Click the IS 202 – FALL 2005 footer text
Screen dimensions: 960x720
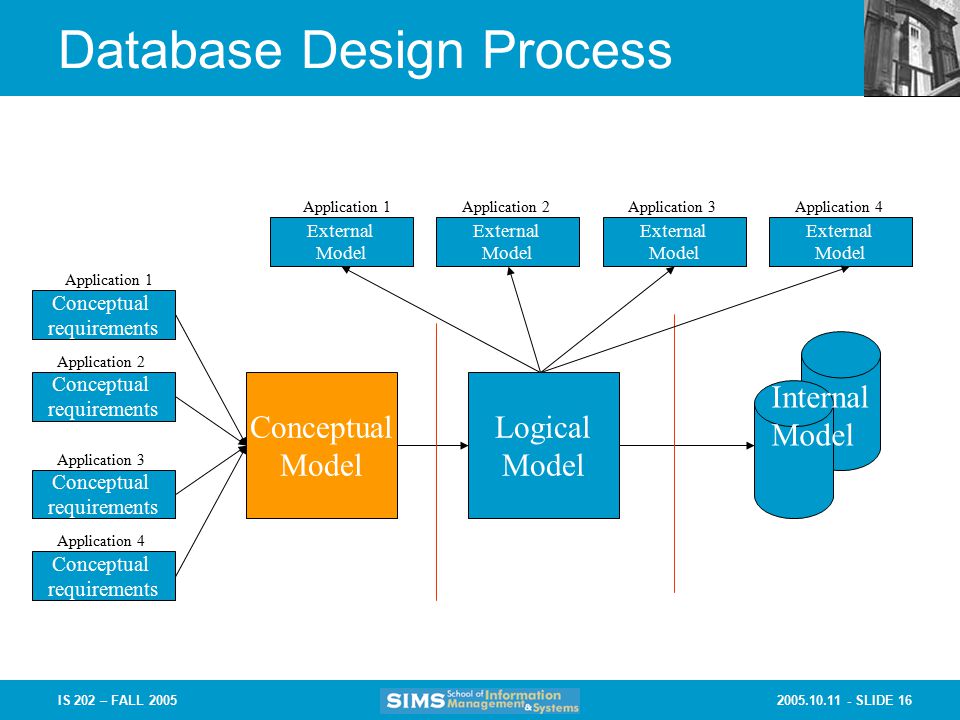tap(118, 700)
